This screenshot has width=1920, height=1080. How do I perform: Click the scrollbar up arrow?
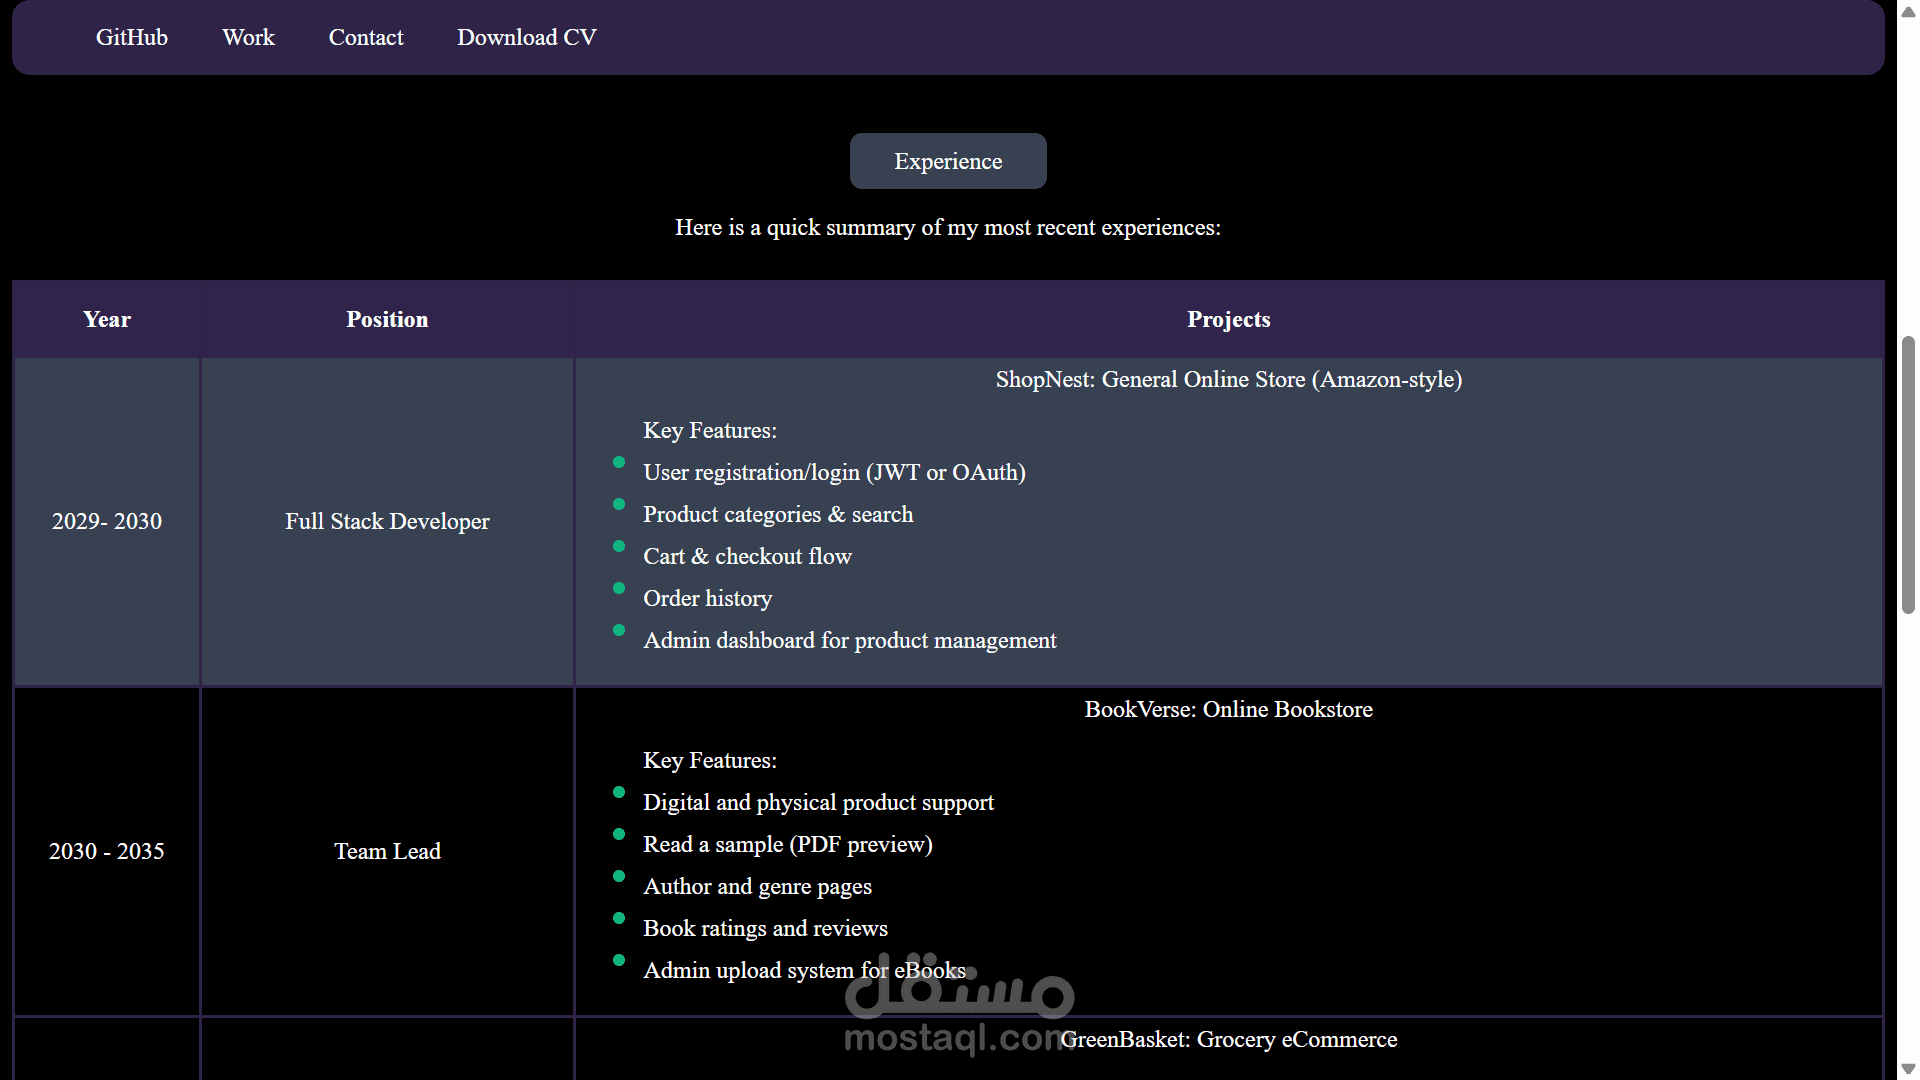point(1908,12)
